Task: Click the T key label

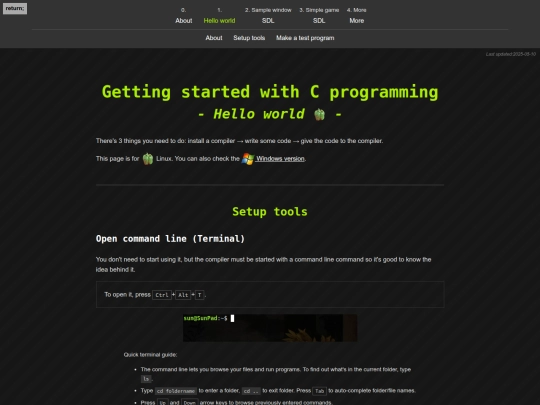Action: 199,295
